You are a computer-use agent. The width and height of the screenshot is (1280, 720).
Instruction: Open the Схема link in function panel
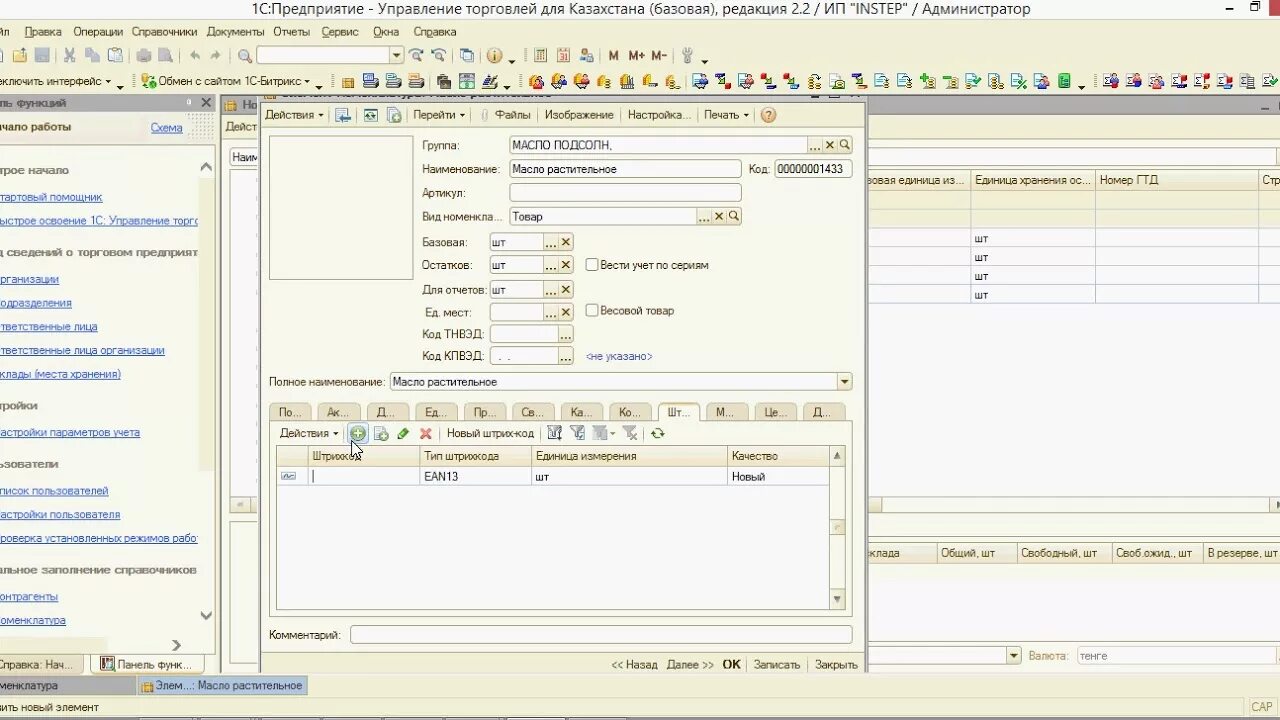tap(166, 127)
